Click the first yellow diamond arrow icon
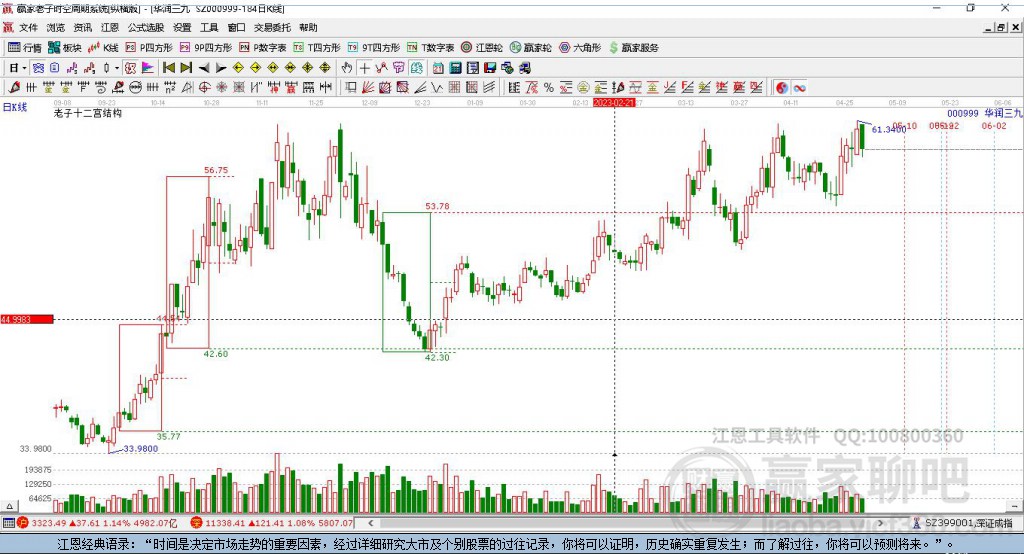 pos(238,68)
